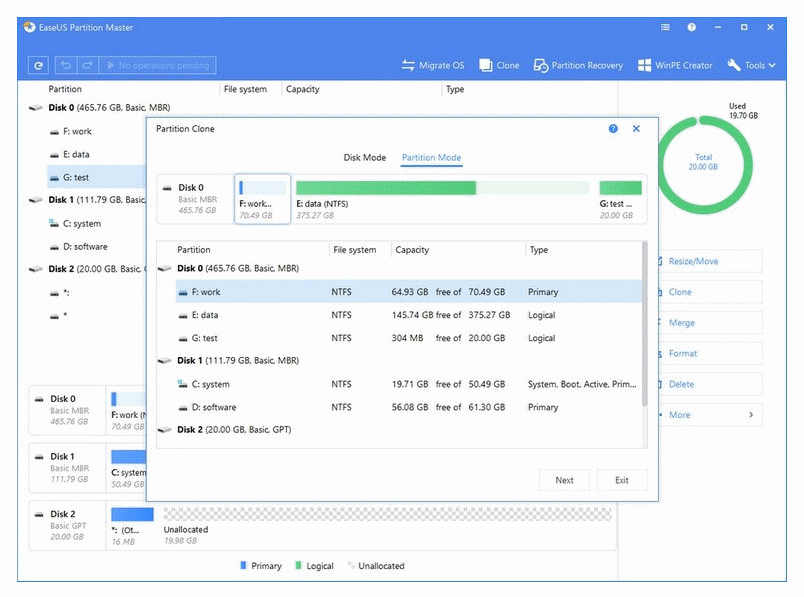Click Clone in the right side panel

point(710,292)
